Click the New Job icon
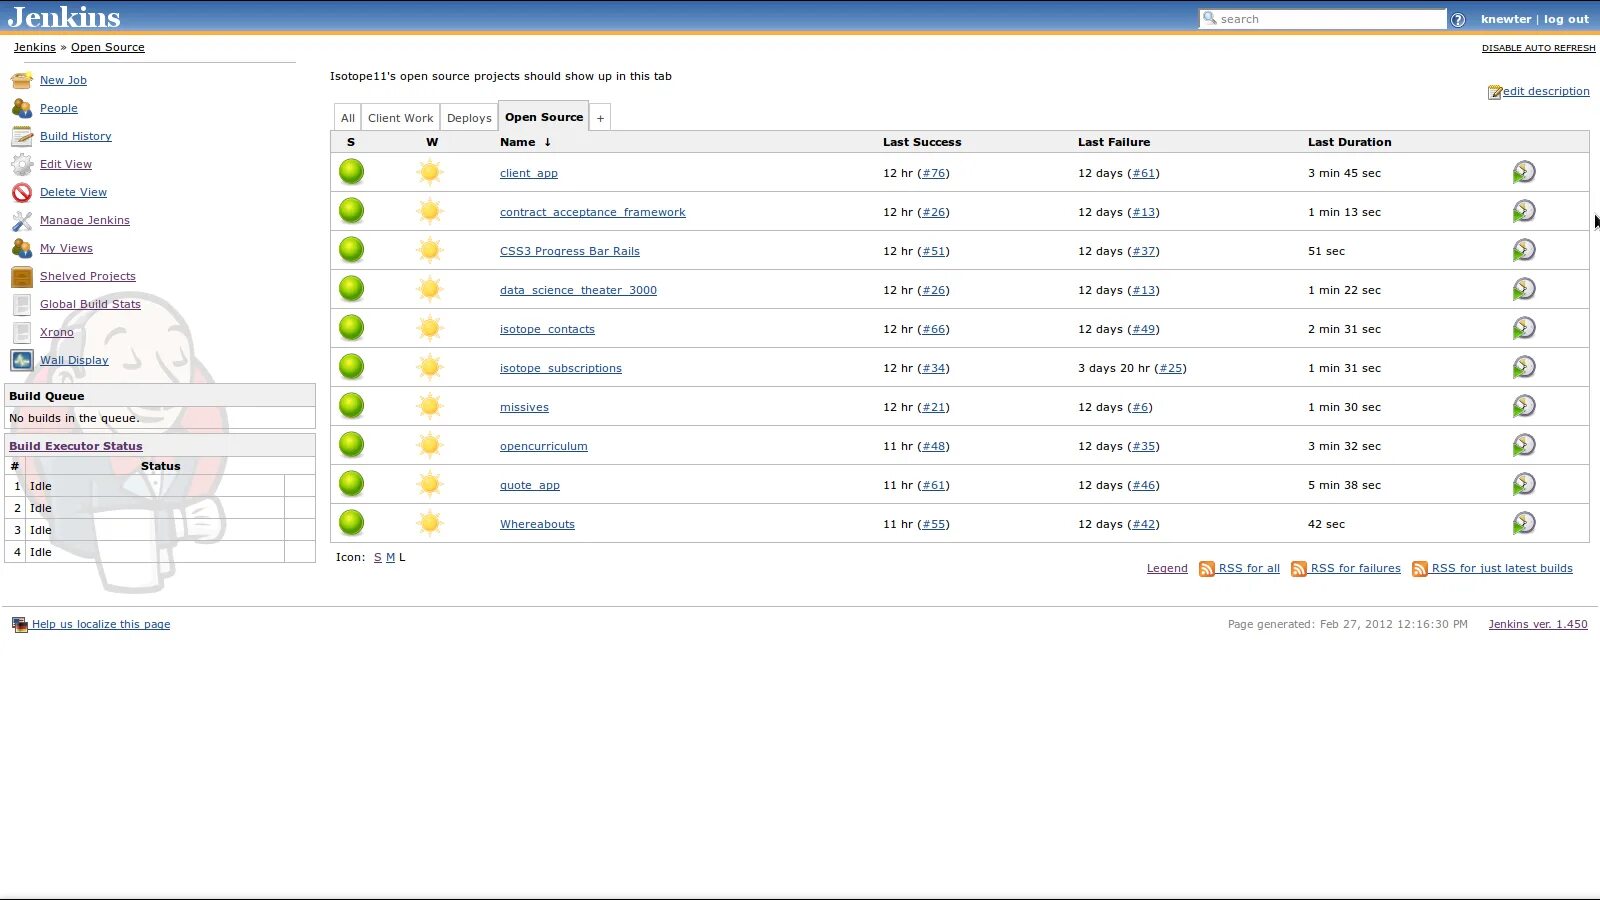 (x=22, y=80)
